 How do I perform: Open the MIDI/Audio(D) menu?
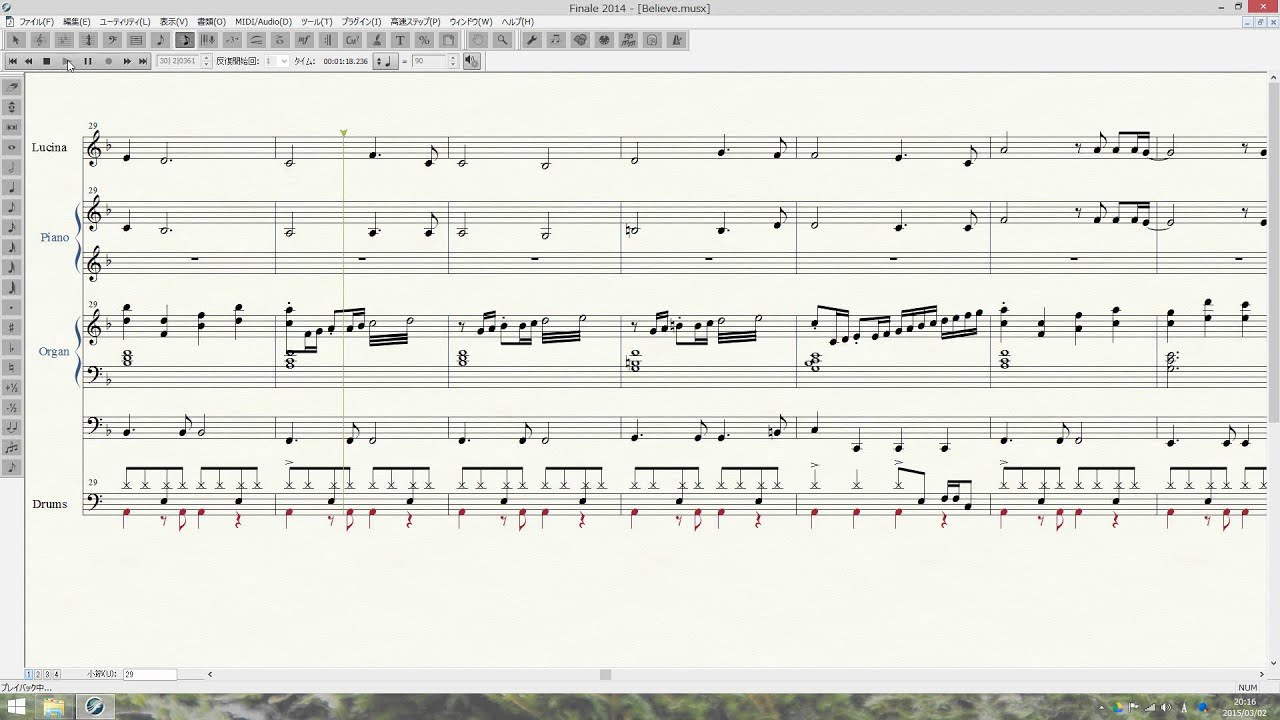pos(263,21)
